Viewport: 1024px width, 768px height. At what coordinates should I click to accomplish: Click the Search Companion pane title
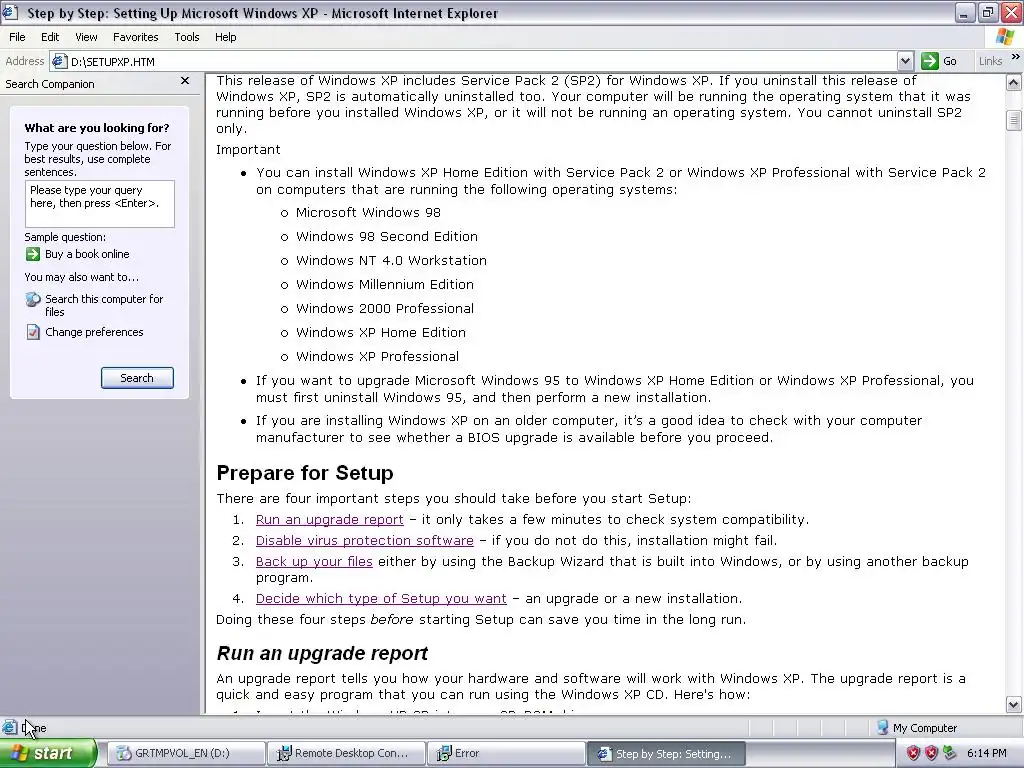click(50, 84)
